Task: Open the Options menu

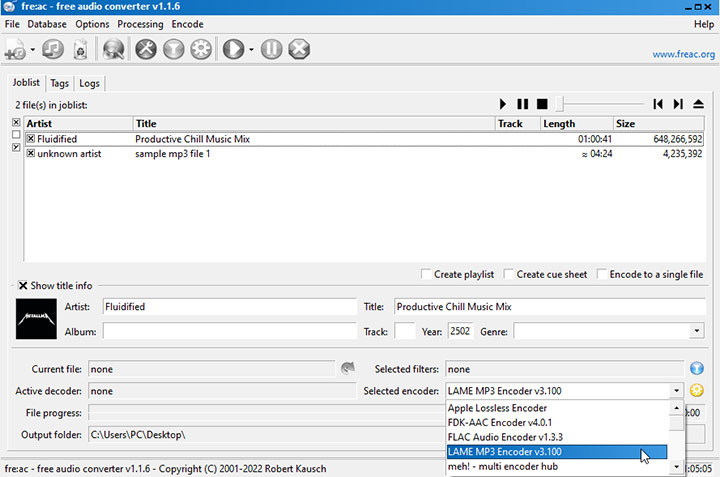Action: pos(92,24)
